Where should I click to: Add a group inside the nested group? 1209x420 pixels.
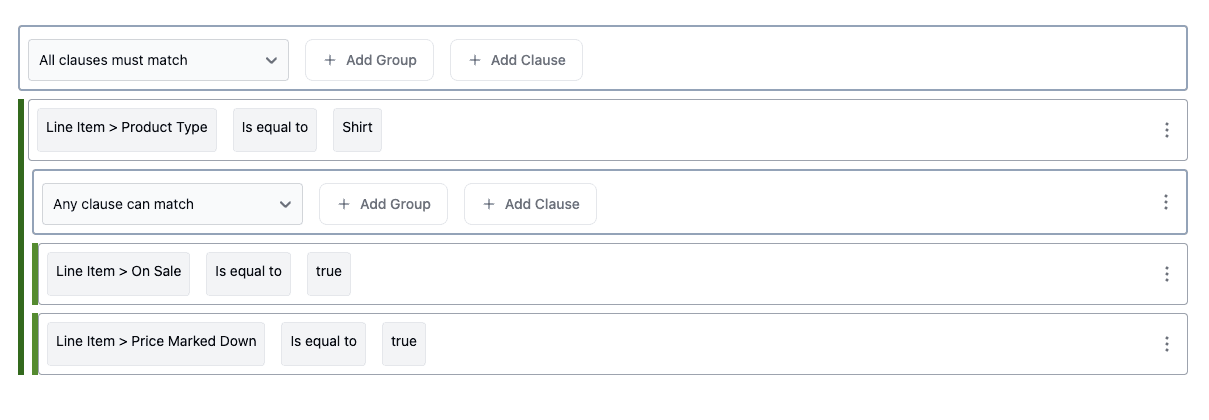383,204
